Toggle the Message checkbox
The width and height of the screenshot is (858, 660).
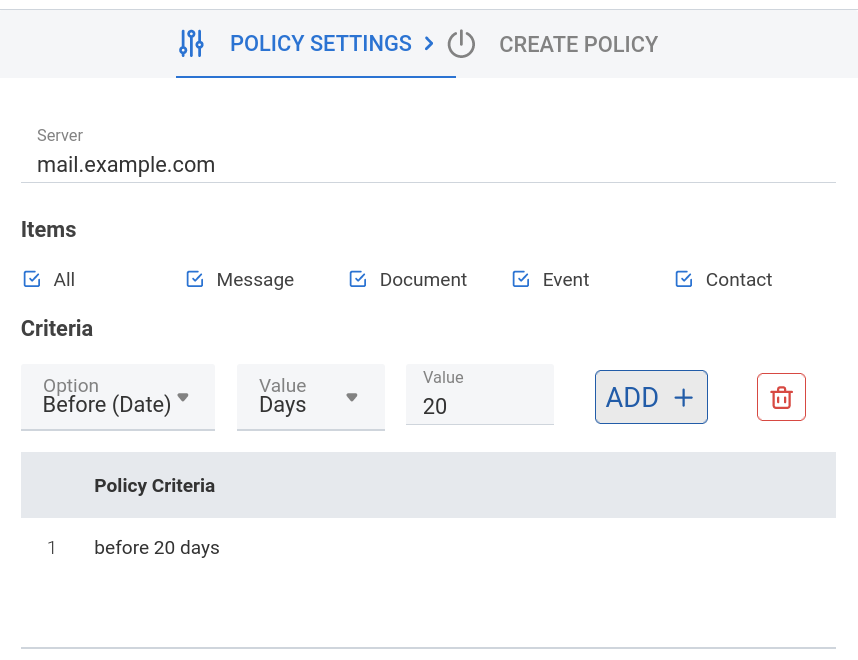(x=195, y=279)
